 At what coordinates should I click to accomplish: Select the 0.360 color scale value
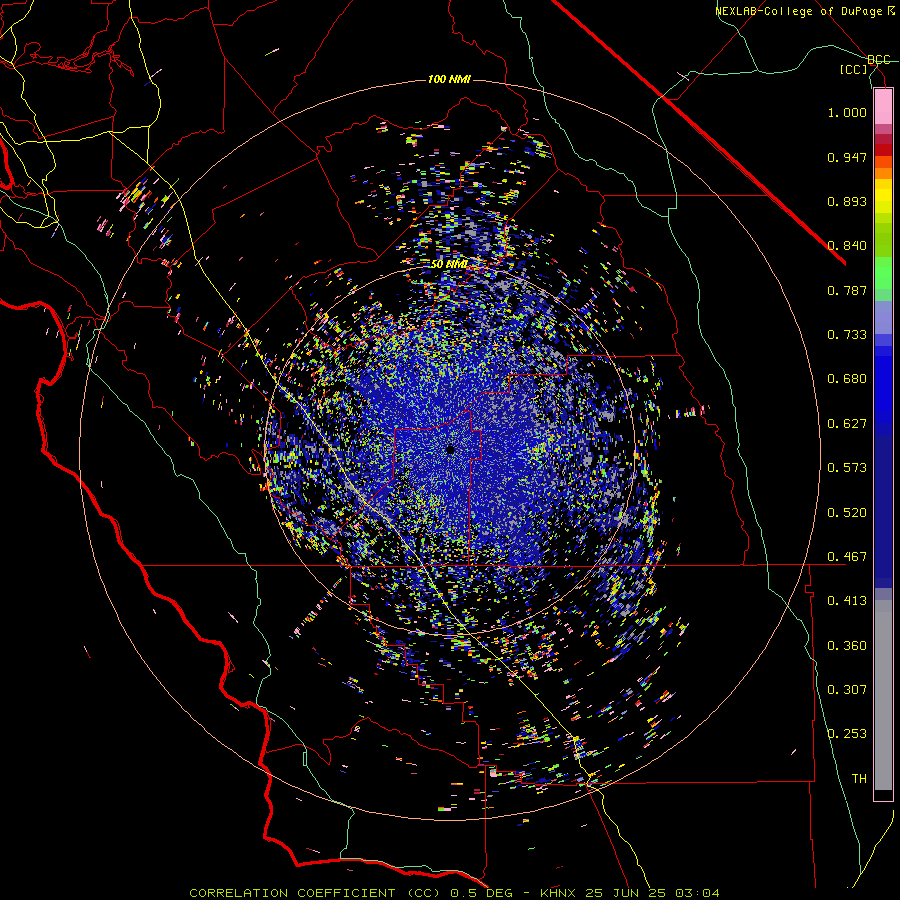[x=847, y=646]
